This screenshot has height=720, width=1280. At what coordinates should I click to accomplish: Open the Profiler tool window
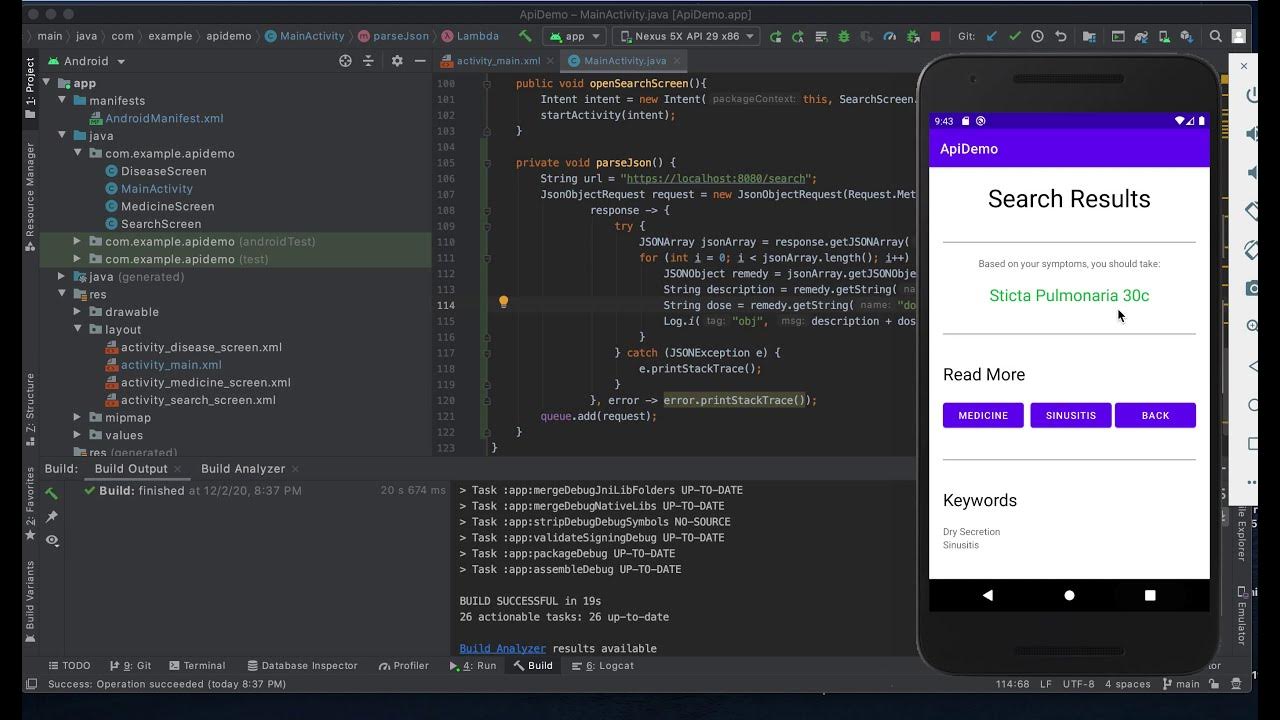pyautogui.click(x=404, y=665)
